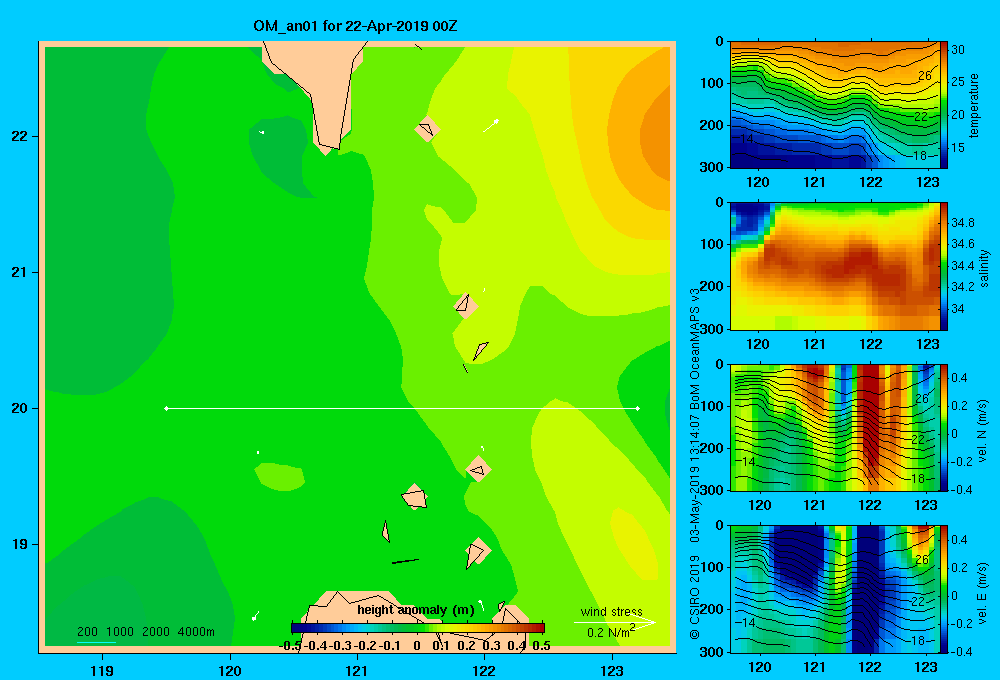The height and width of the screenshot is (680, 1000).
Task: Click the "0.2 N/m" wind stress value
Action: 611,632
